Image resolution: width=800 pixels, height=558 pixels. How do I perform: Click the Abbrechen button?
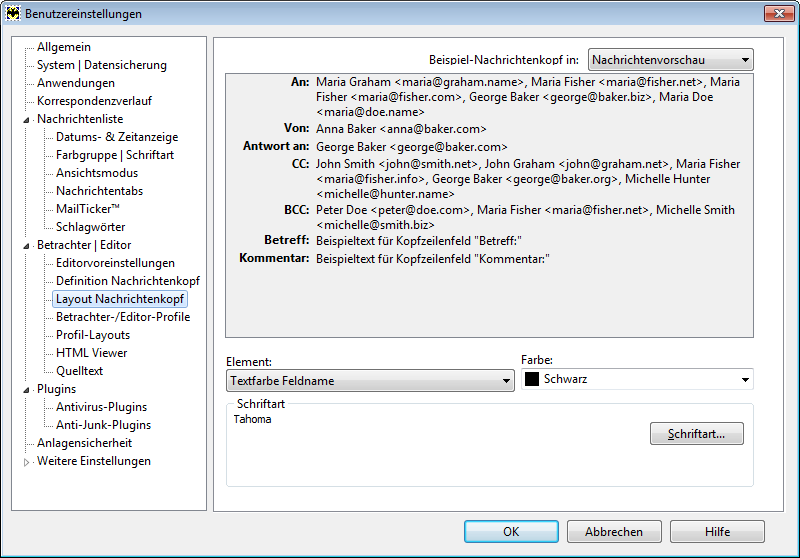coord(614,531)
